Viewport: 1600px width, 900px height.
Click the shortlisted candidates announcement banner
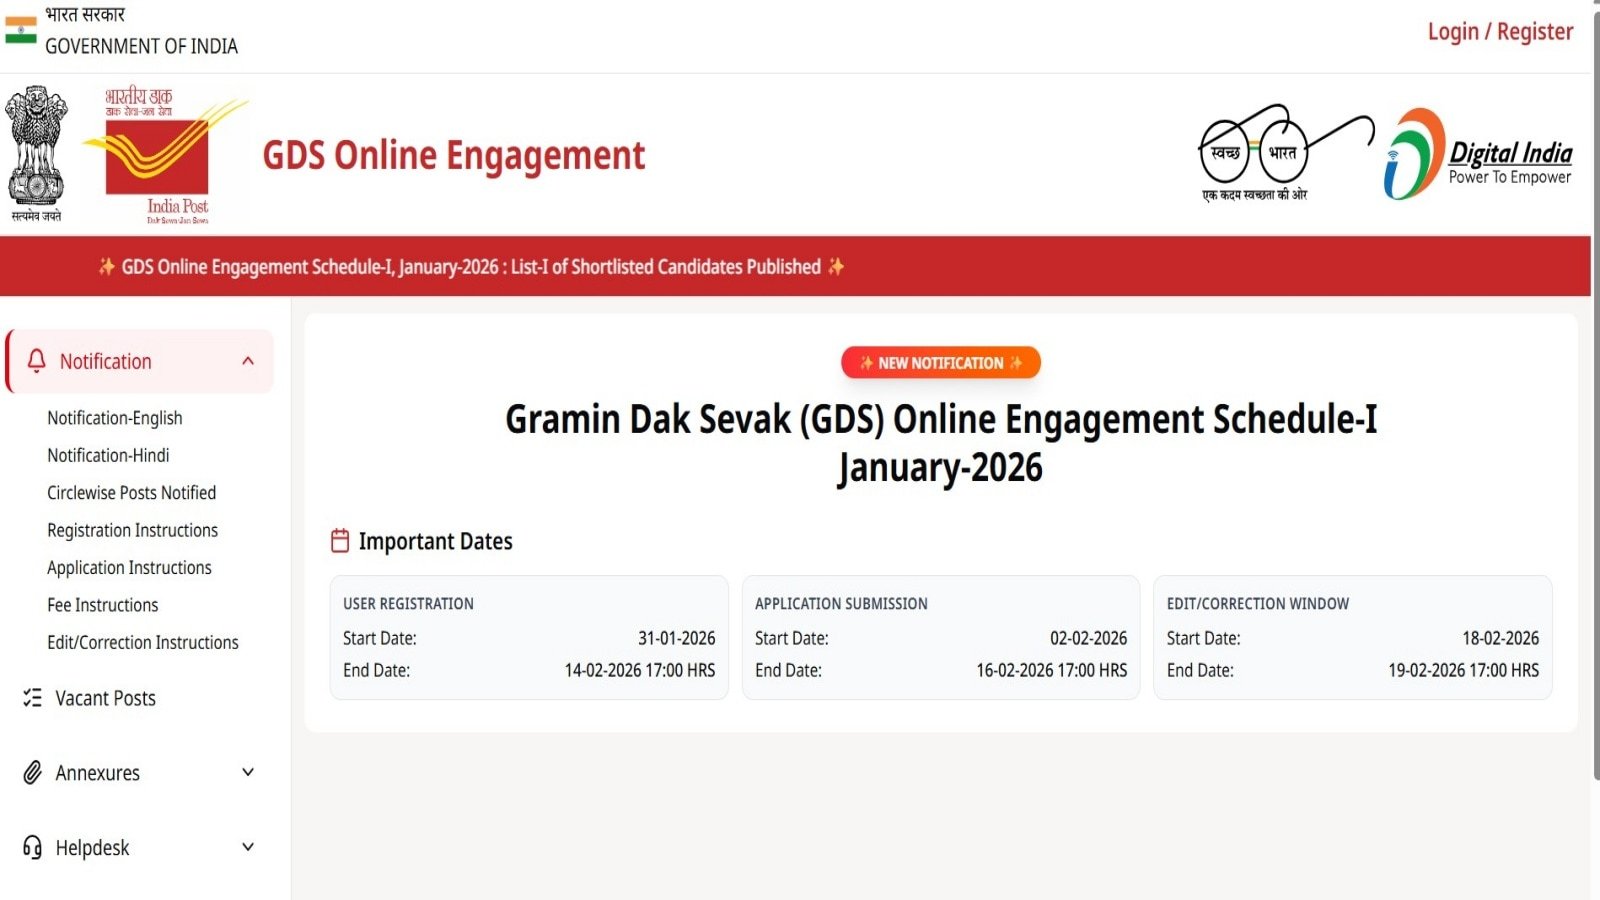(470, 267)
